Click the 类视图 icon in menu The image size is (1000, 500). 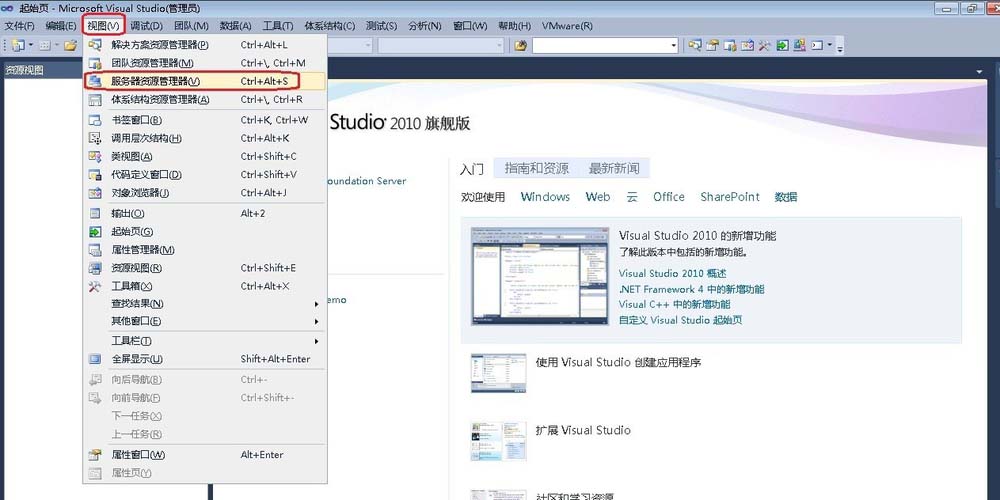[x=94, y=156]
